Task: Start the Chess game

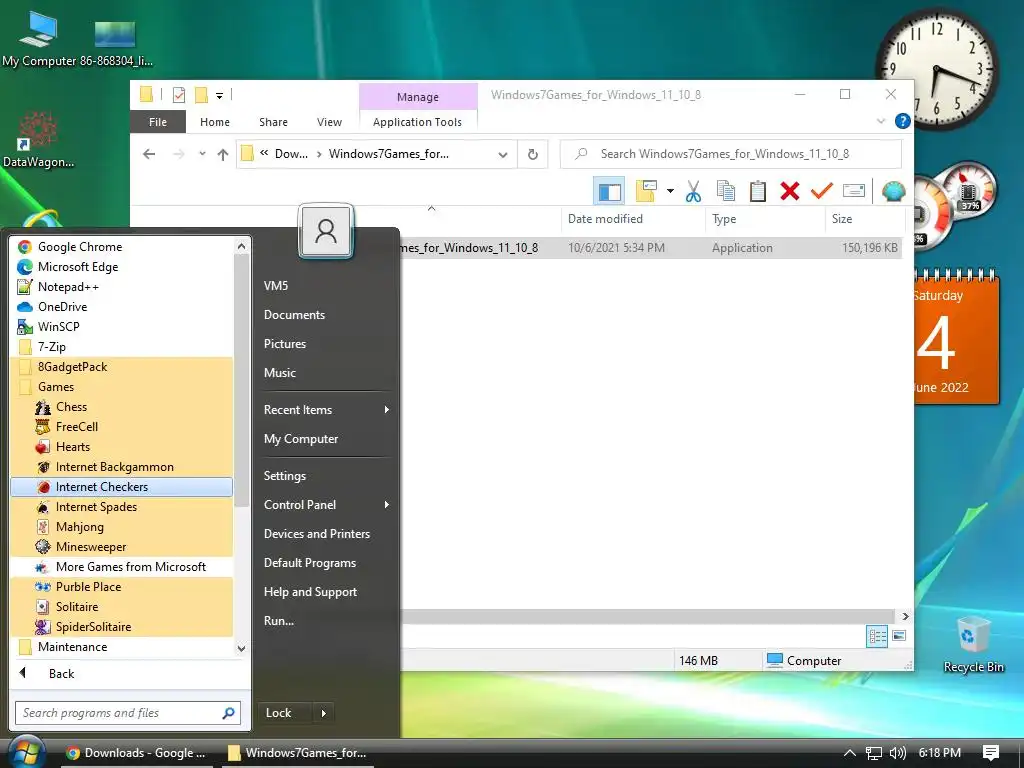Action: pyautogui.click(x=121, y=407)
